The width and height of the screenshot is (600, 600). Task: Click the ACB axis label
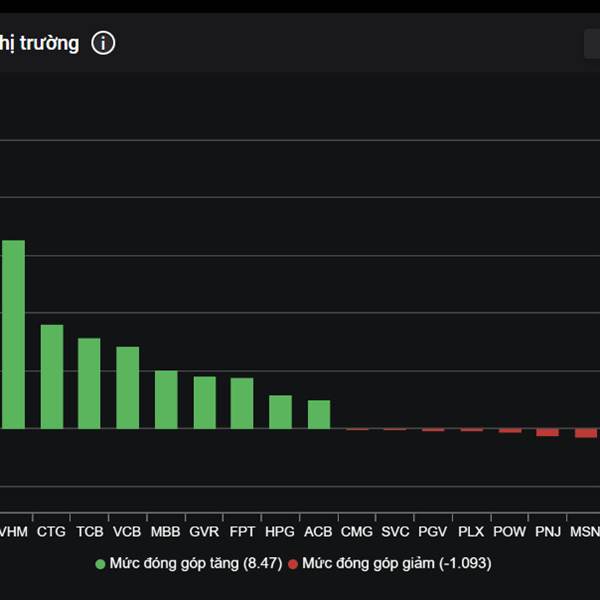coord(318,532)
